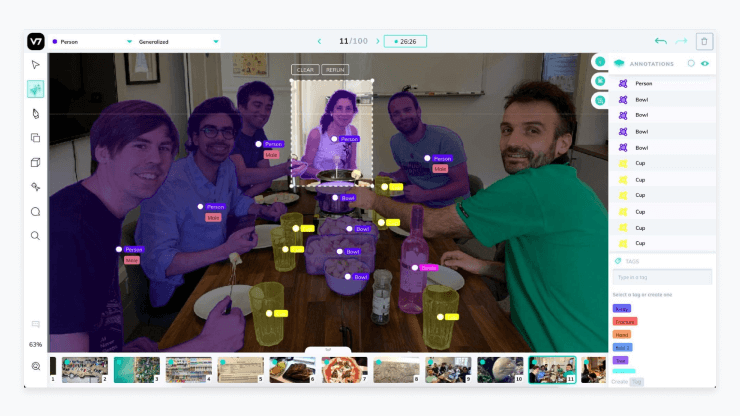740x416 pixels.
Task: Click the RERUN button above selection
Action: [x=335, y=70]
